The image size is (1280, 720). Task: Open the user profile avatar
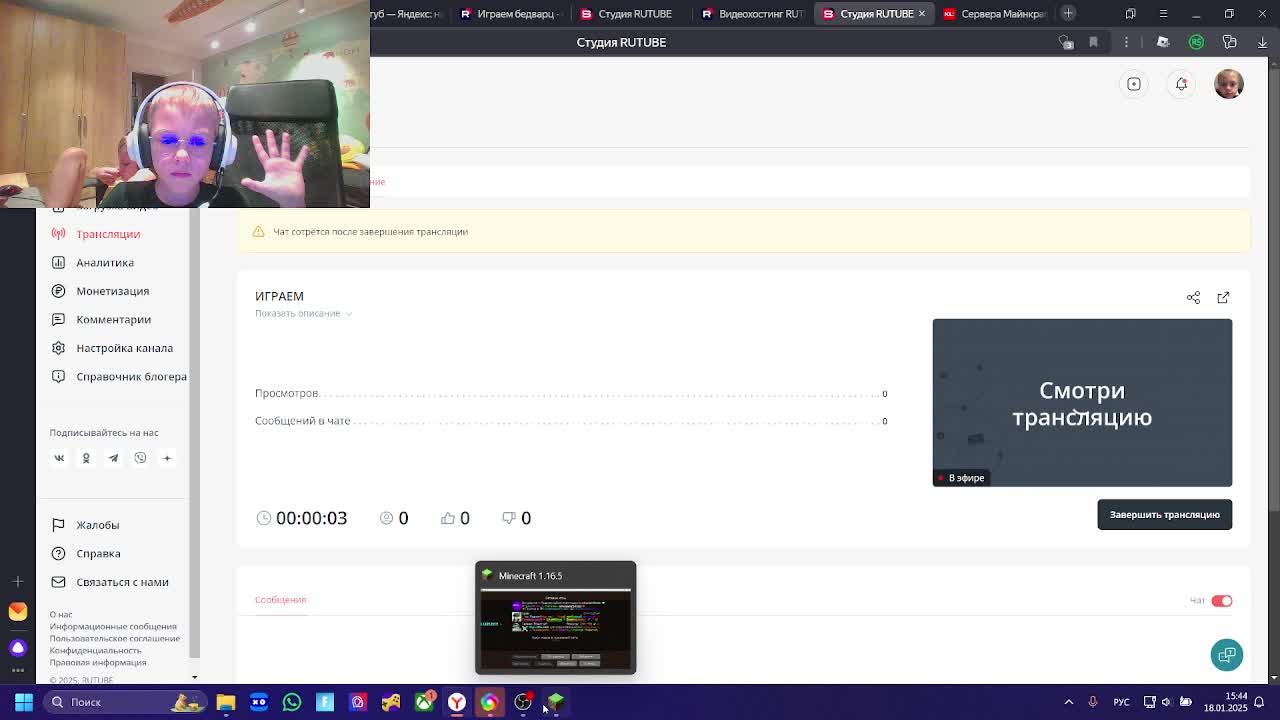pos(1229,84)
